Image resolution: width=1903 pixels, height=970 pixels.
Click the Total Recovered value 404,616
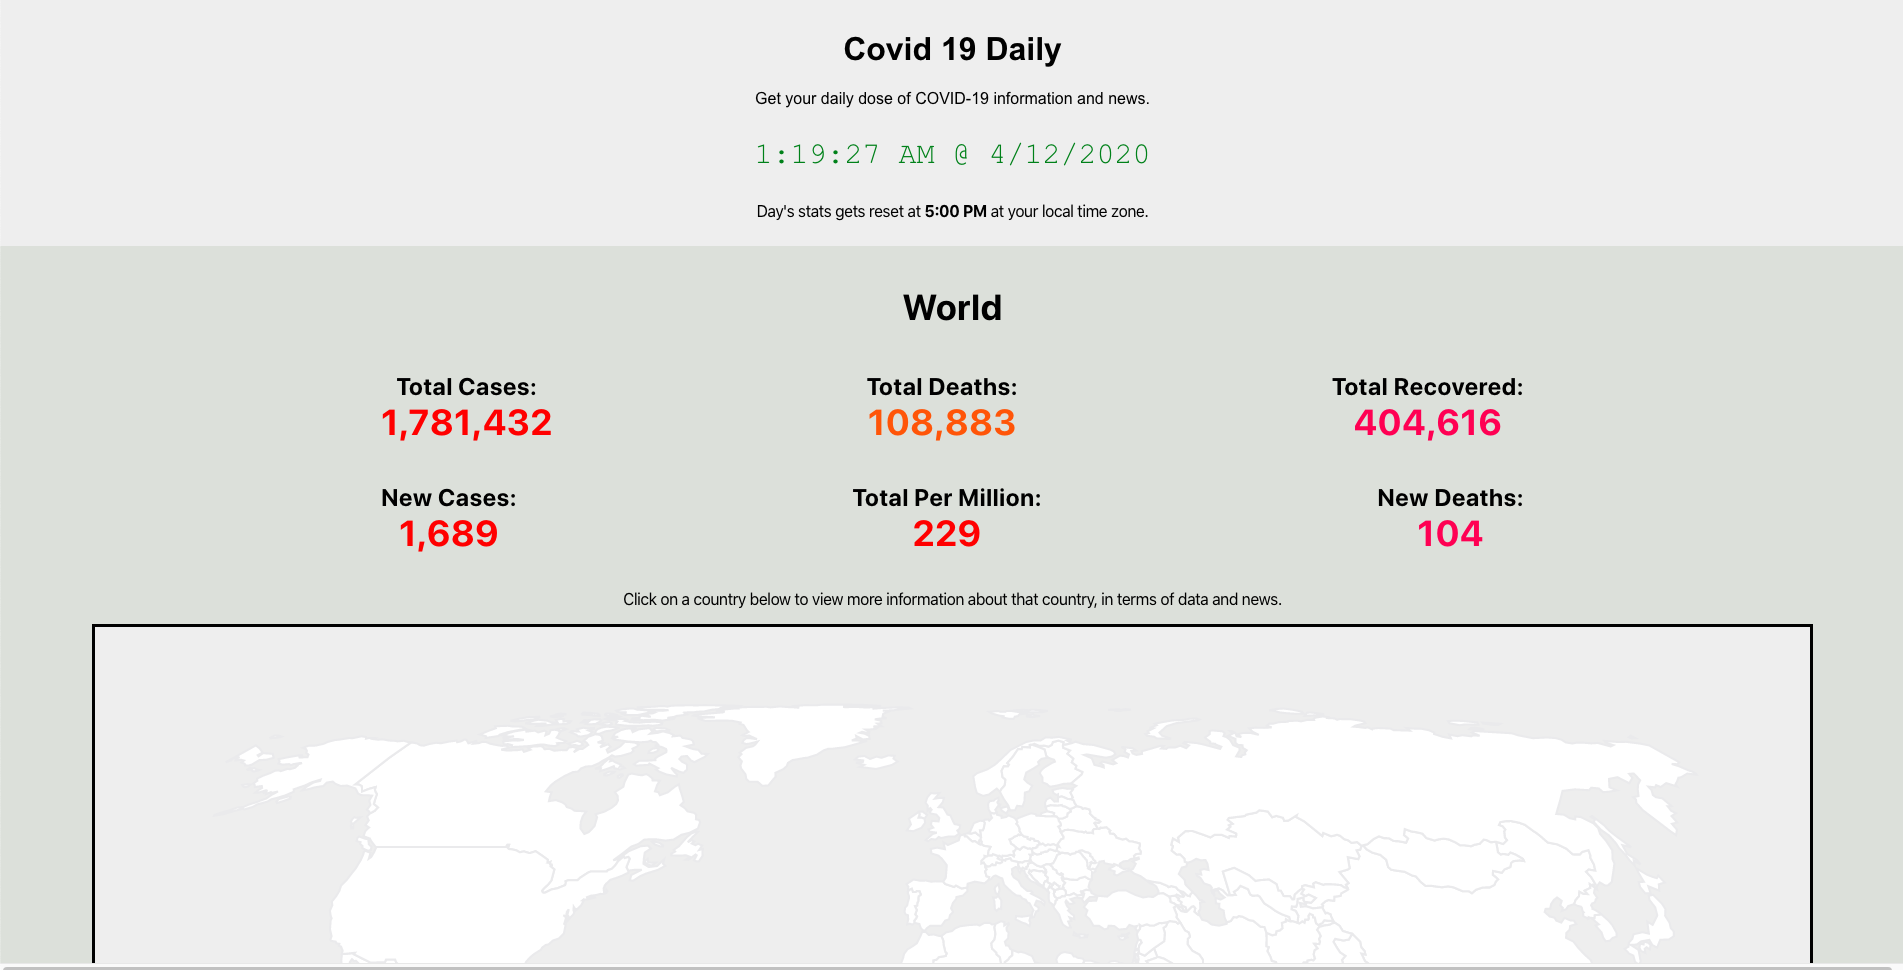(x=1427, y=423)
